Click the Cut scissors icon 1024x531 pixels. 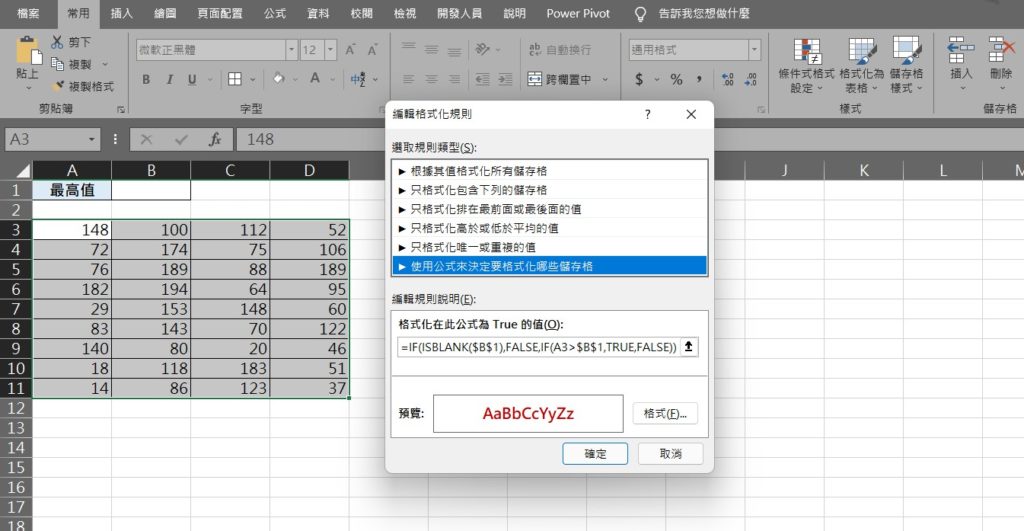click(57, 42)
